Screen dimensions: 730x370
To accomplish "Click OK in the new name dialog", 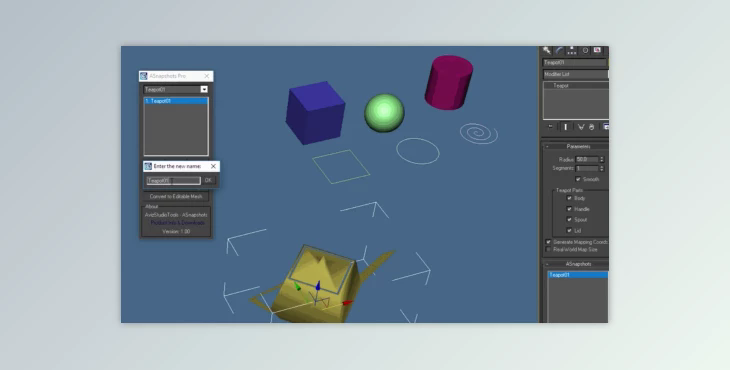I will point(208,181).
